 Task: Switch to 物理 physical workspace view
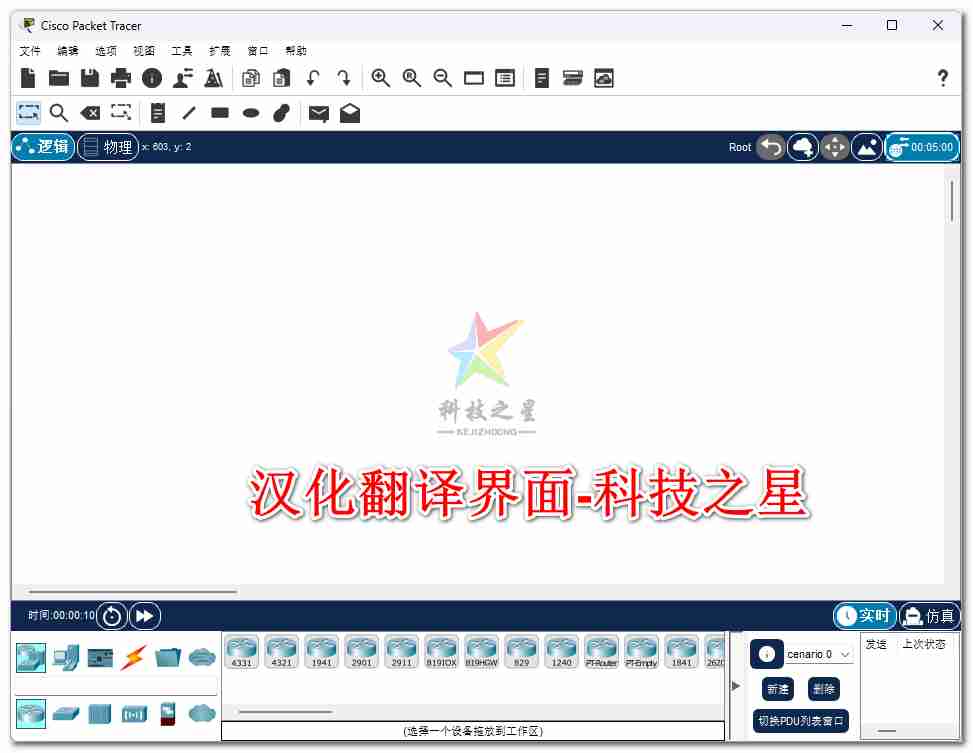(108, 146)
